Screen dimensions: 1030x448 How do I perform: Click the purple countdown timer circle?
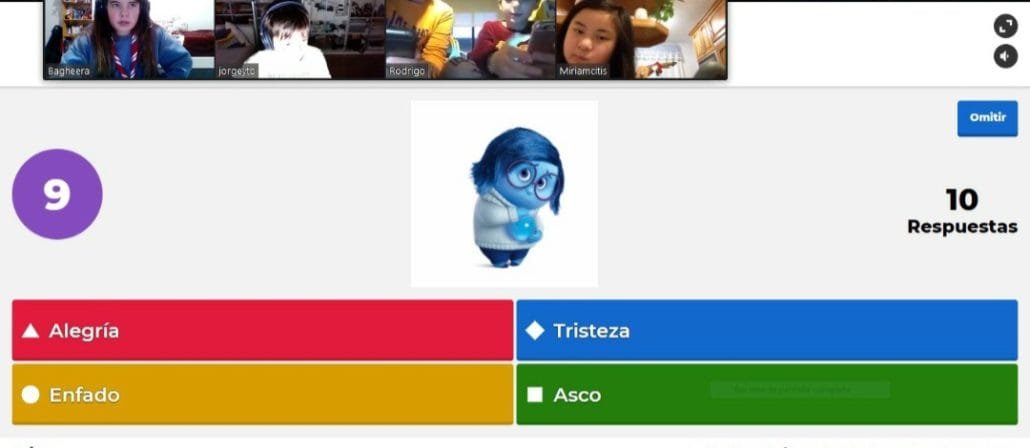(x=57, y=194)
